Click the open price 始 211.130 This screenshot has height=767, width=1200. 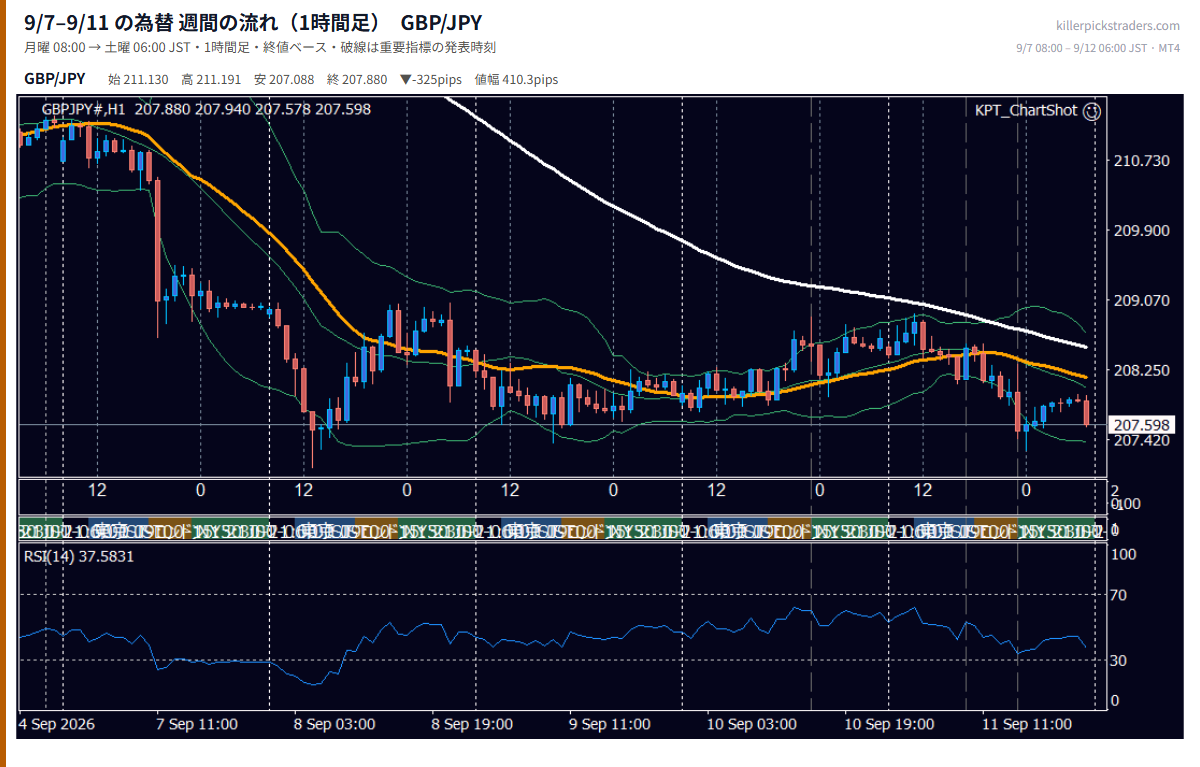tap(138, 80)
